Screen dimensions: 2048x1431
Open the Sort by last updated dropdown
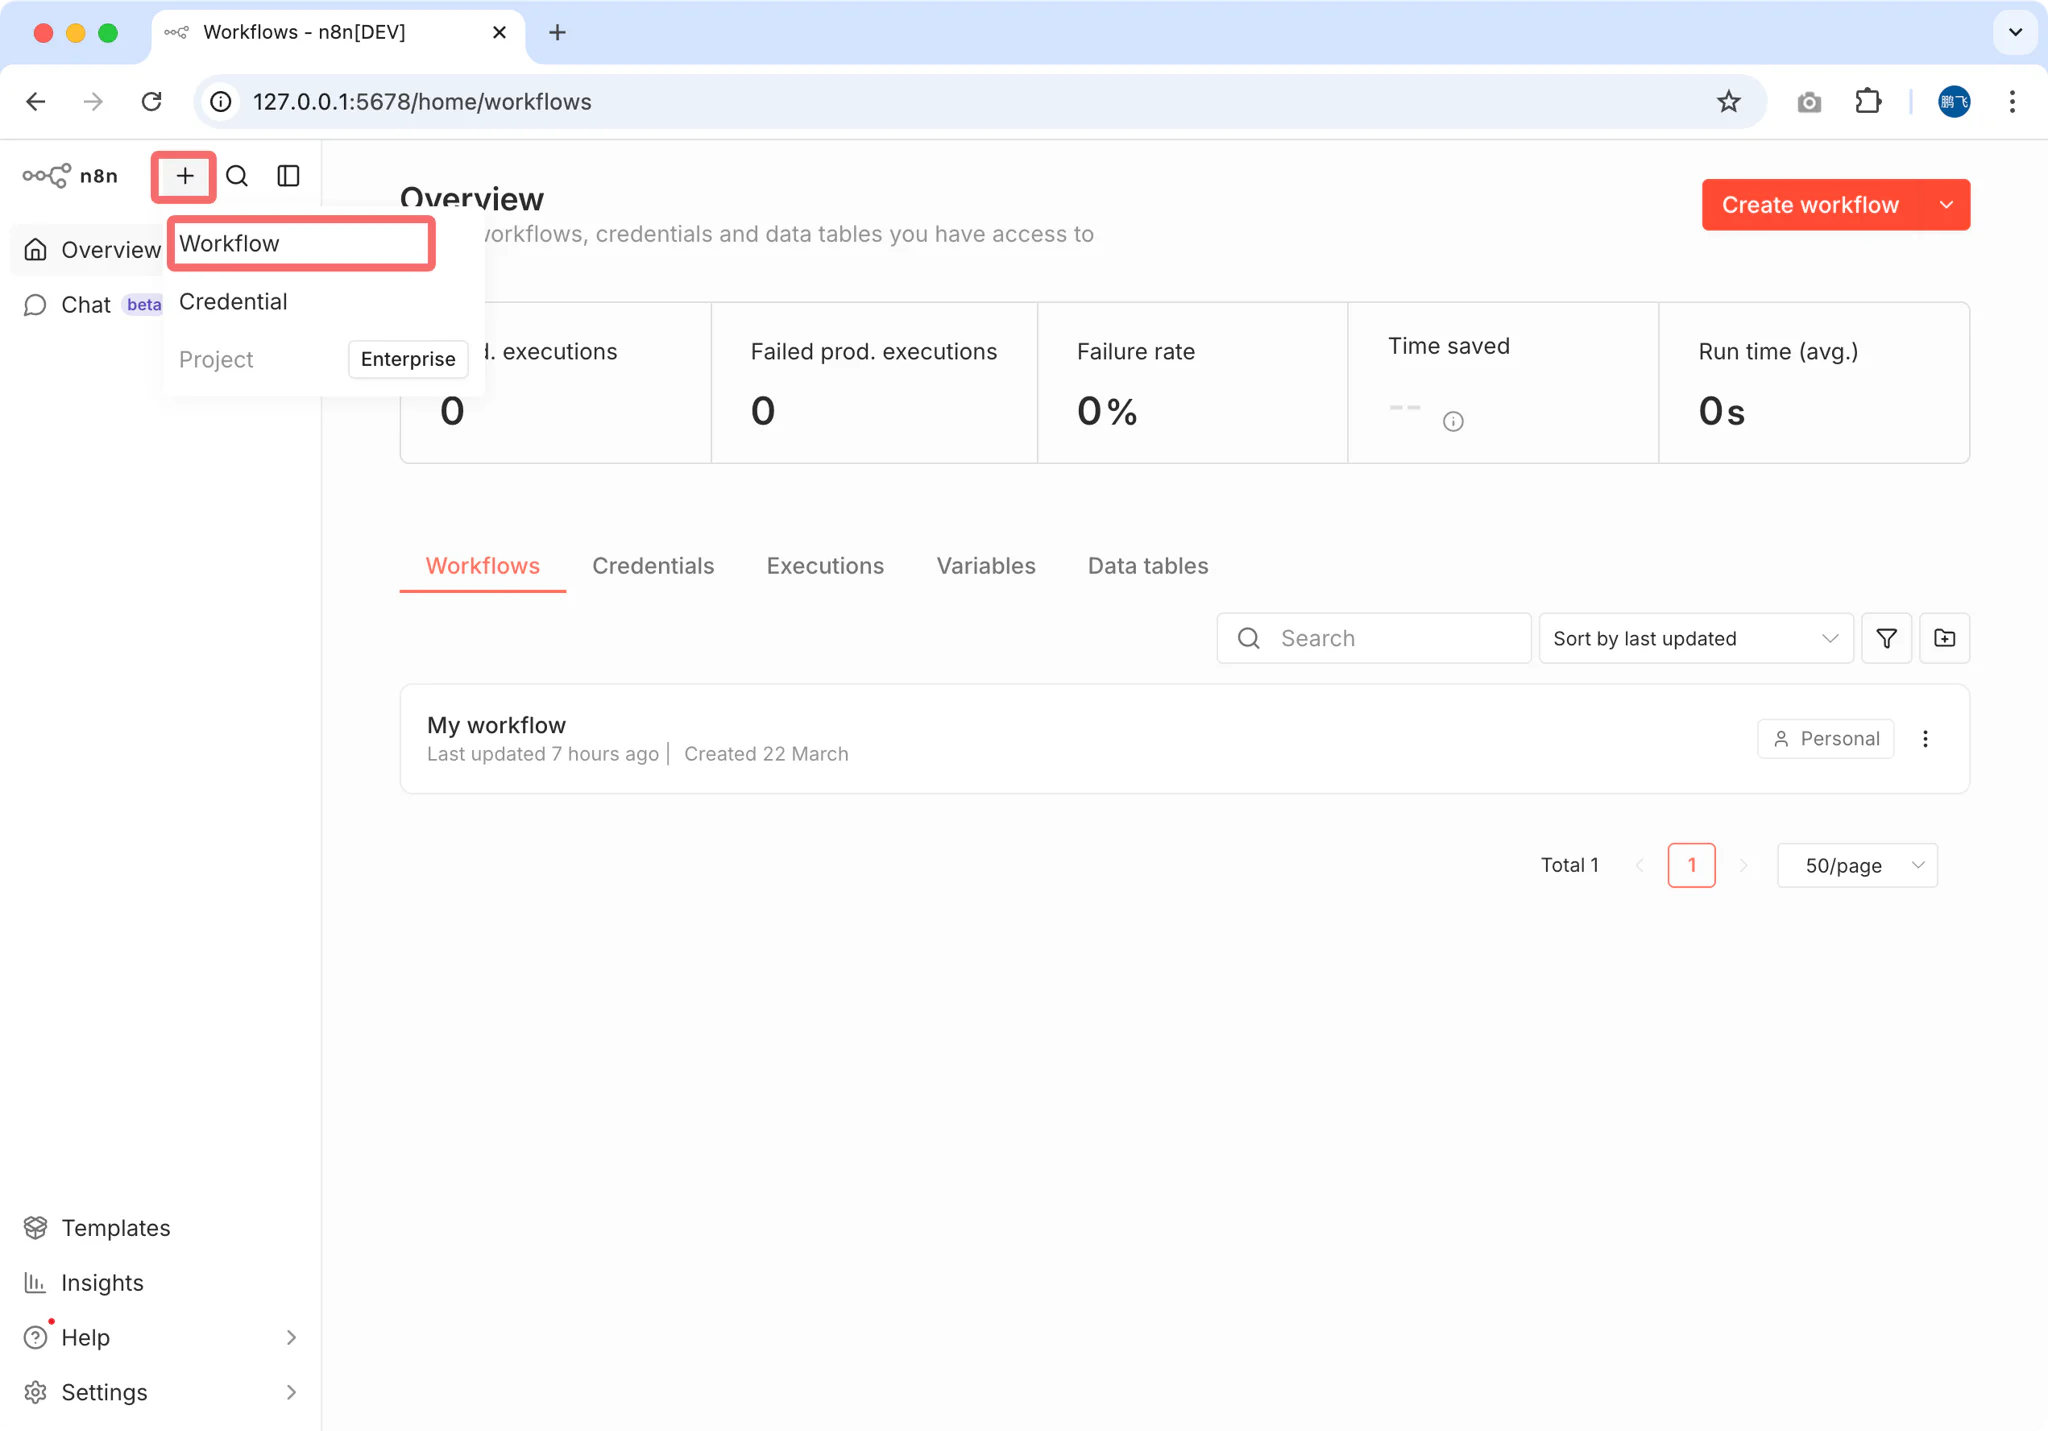pyautogui.click(x=1694, y=638)
